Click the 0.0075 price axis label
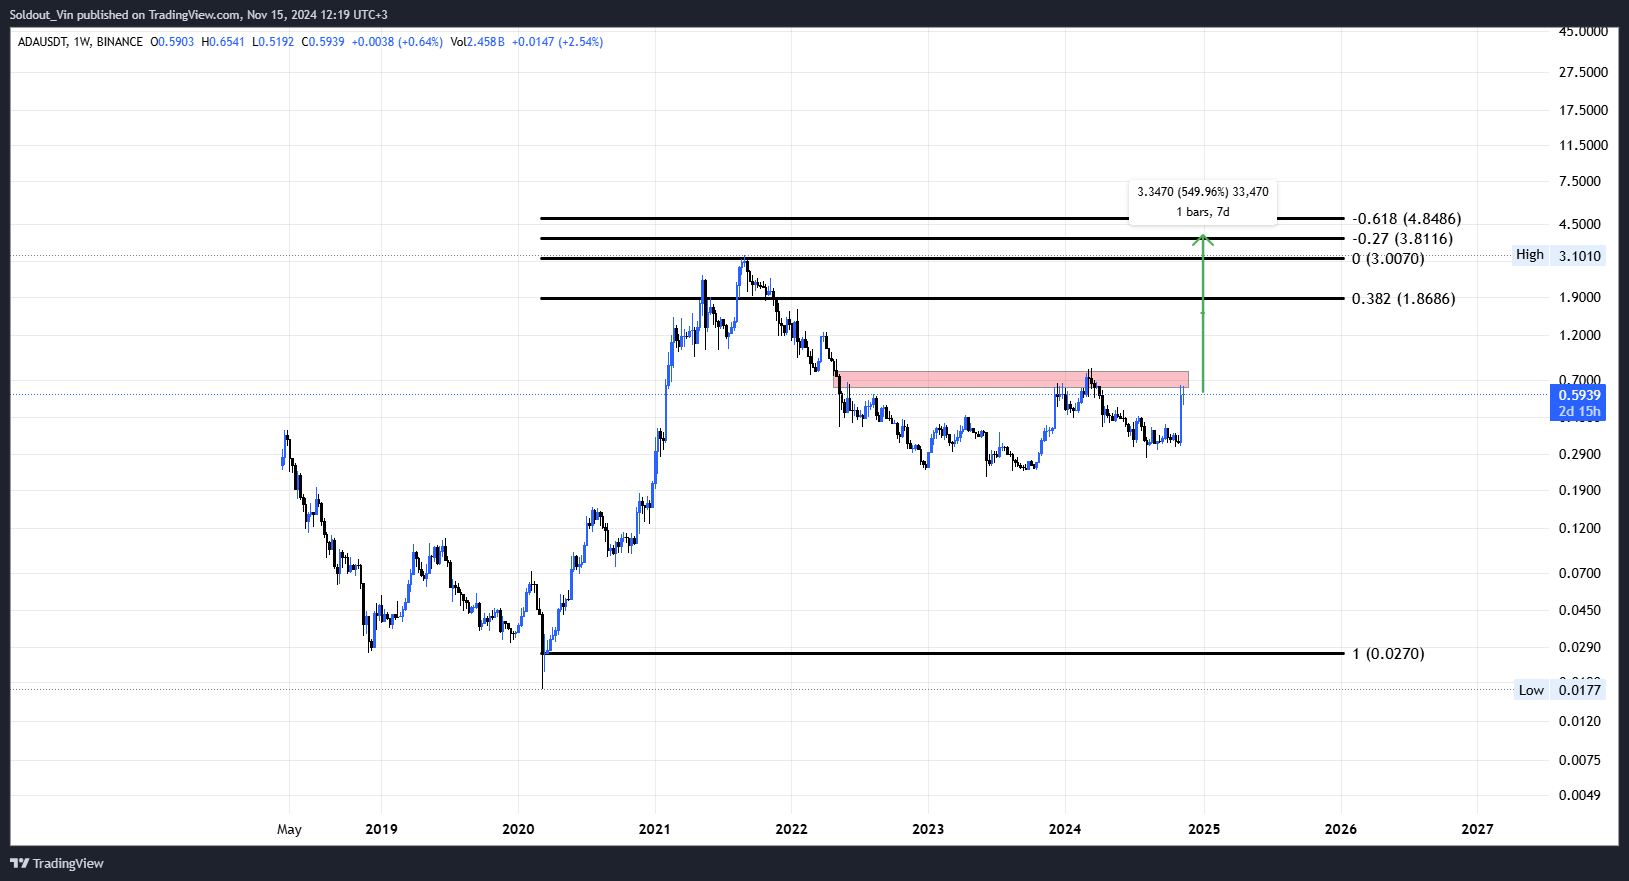 click(x=1580, y=760)
